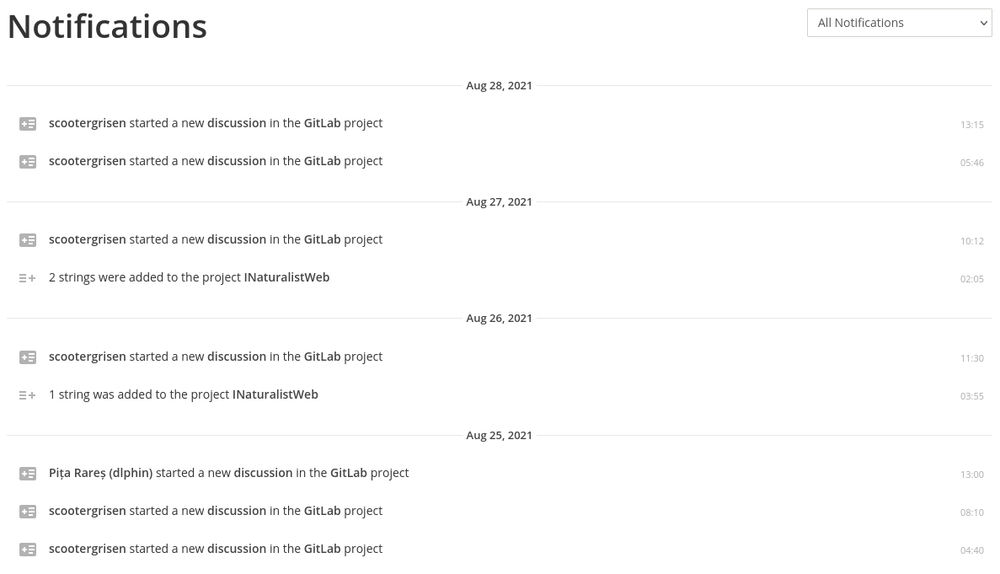Open Pița Rareș (dlphin) user profile link

pyautogui.click(x=101, y=473)
